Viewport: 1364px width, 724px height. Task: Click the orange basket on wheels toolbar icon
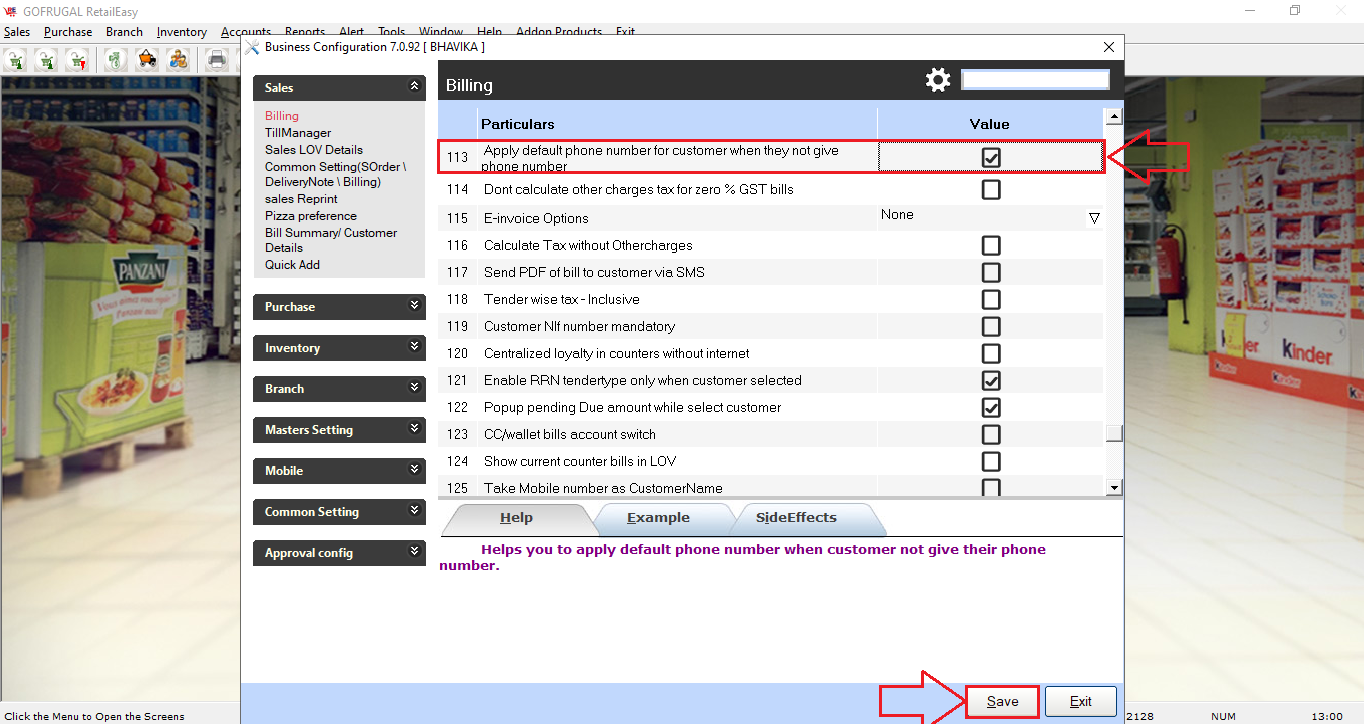[x=147, y=60]
